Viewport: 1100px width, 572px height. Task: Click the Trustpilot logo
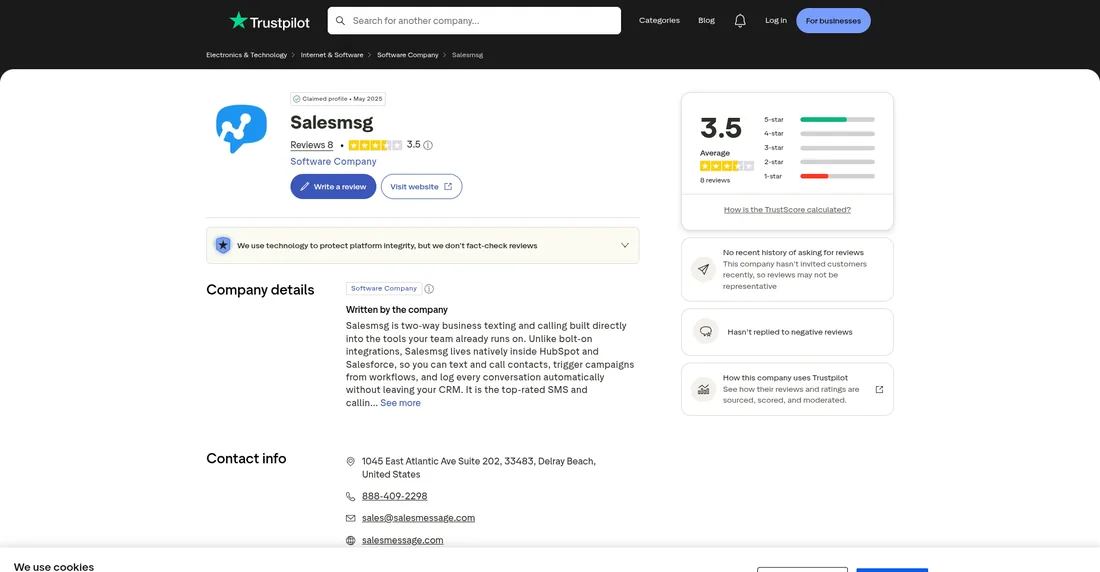point(269,21)
